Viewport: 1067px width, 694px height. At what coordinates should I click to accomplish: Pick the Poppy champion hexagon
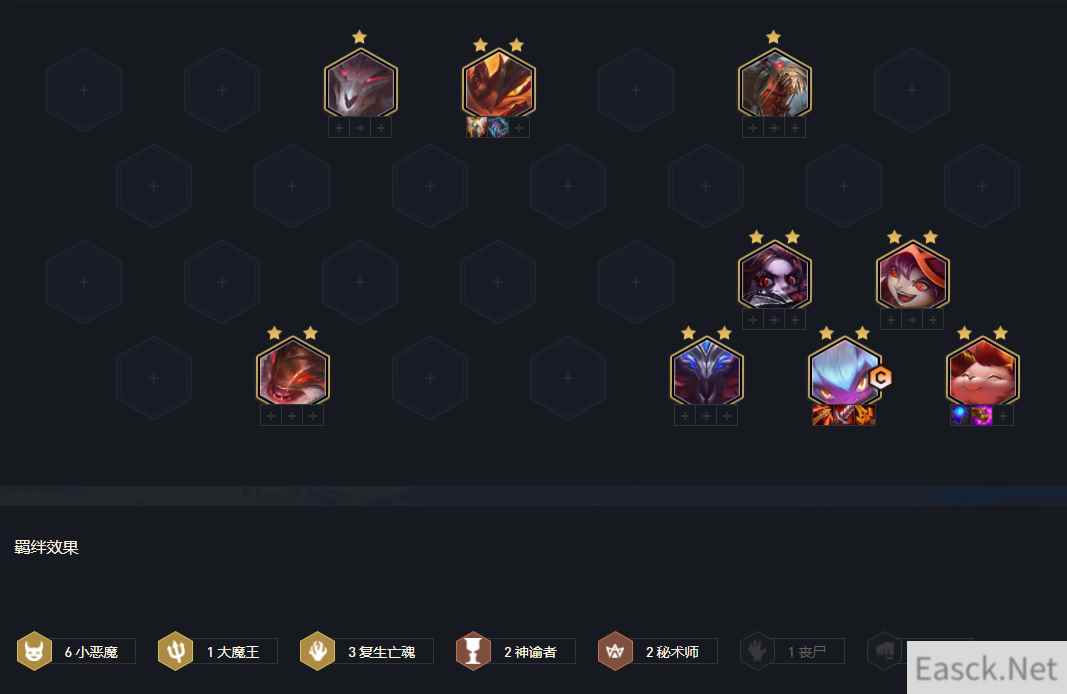[x=775, y=275]
